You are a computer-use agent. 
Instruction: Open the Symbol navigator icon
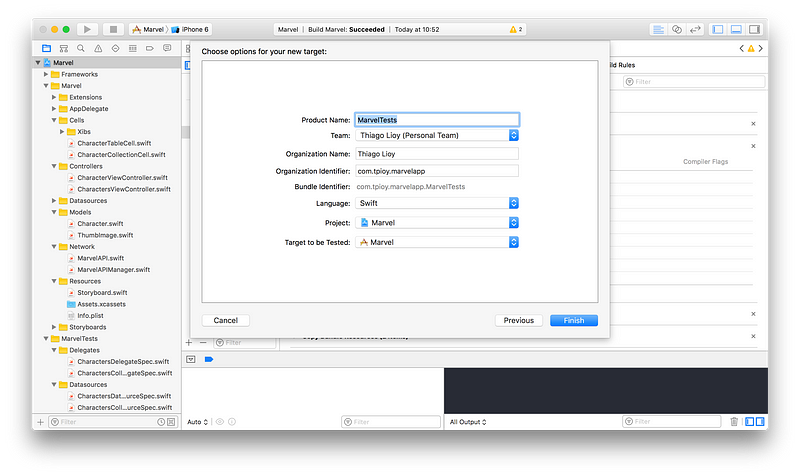64,48
